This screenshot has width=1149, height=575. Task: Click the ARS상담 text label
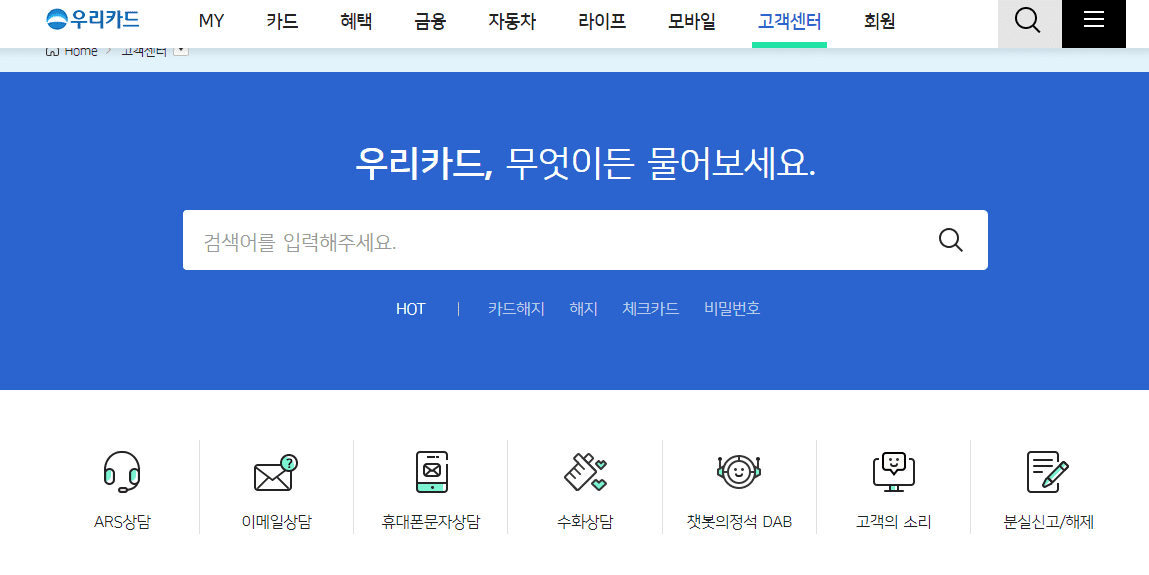[x=122, y=522]
